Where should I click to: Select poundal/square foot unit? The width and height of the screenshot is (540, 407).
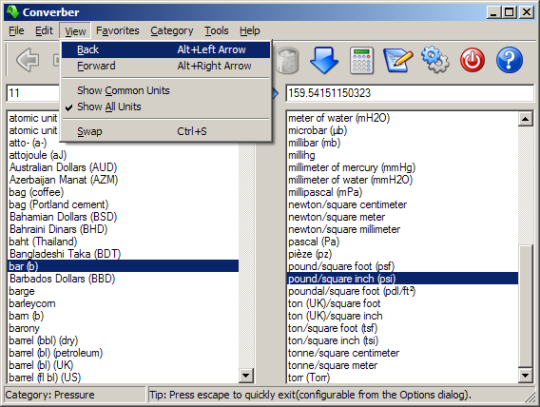403,291
